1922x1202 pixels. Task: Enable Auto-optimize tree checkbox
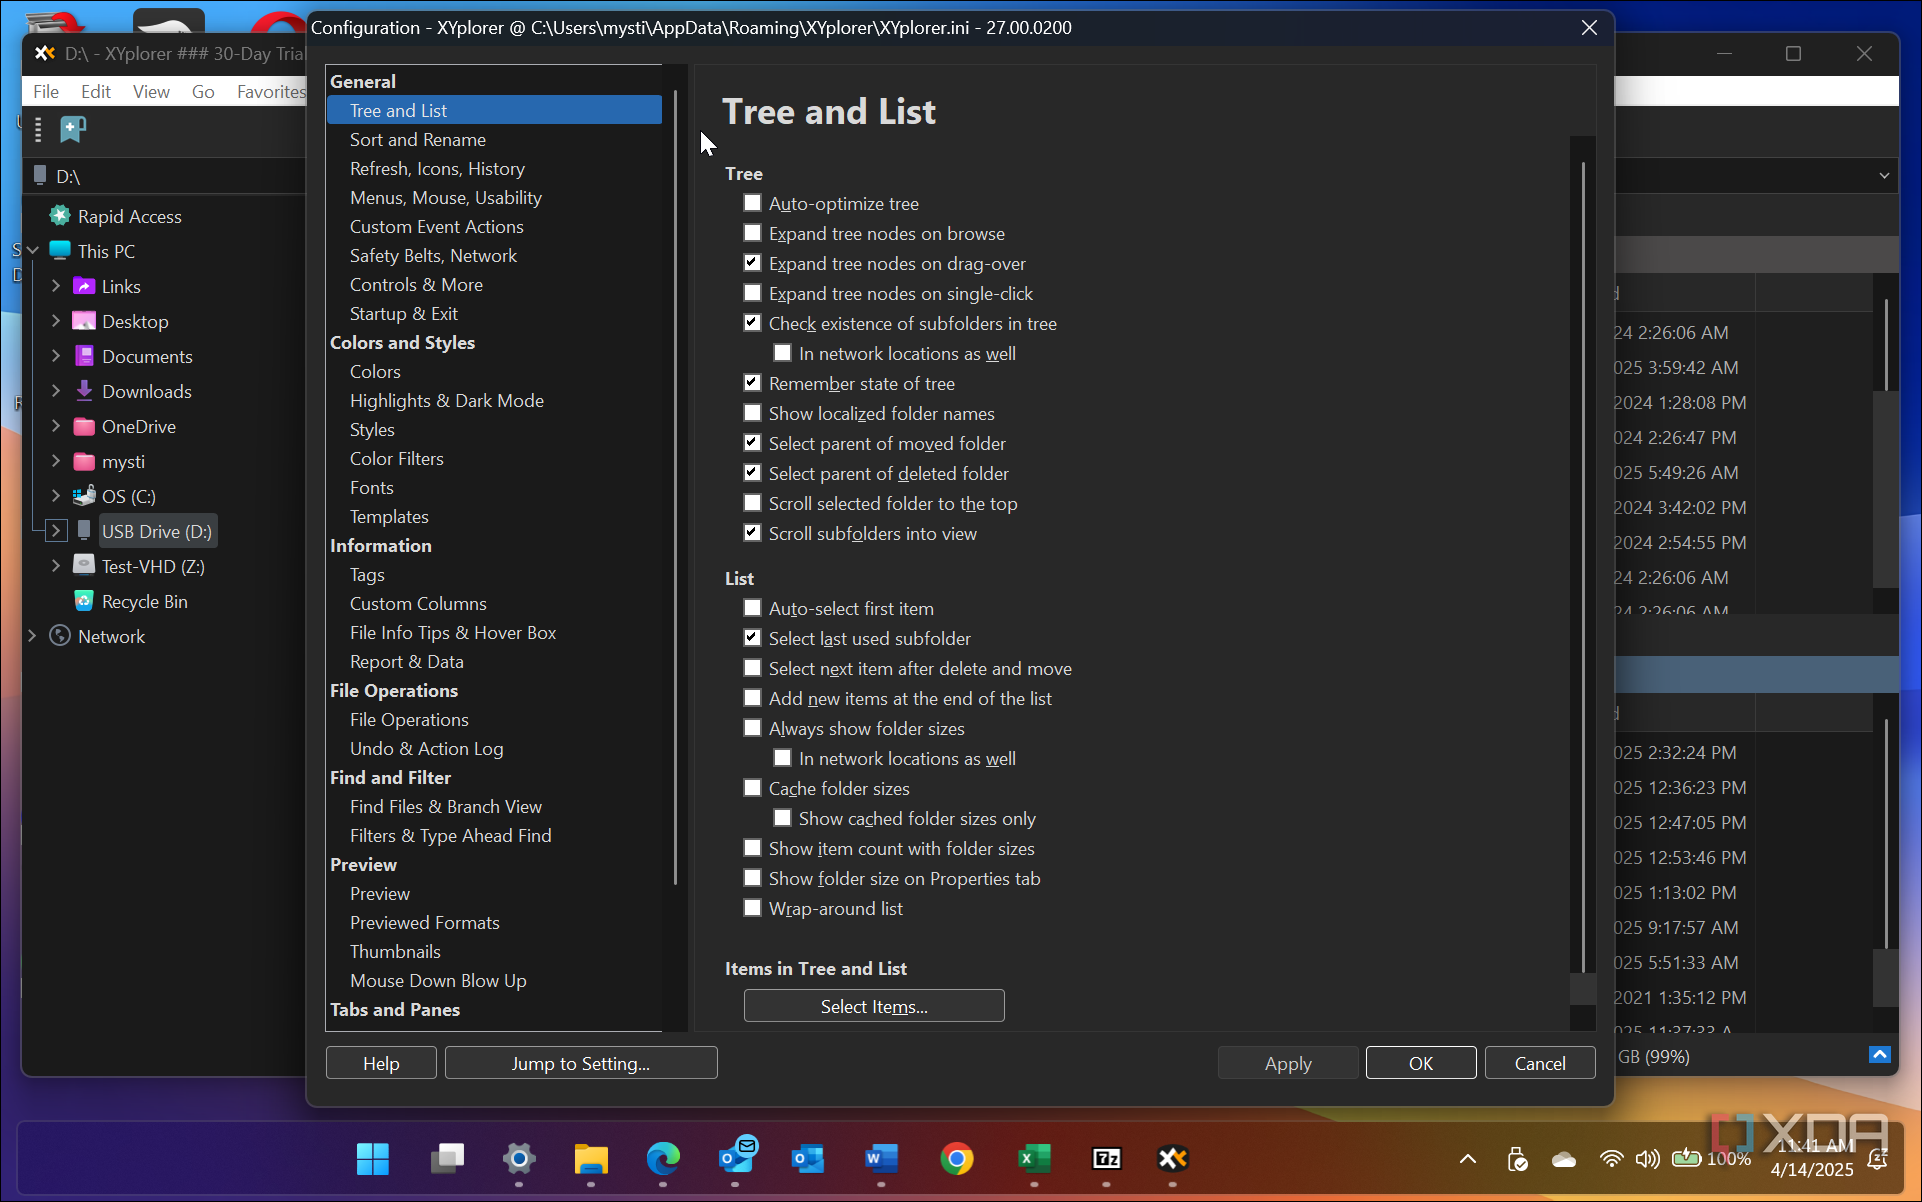(753, 203)
